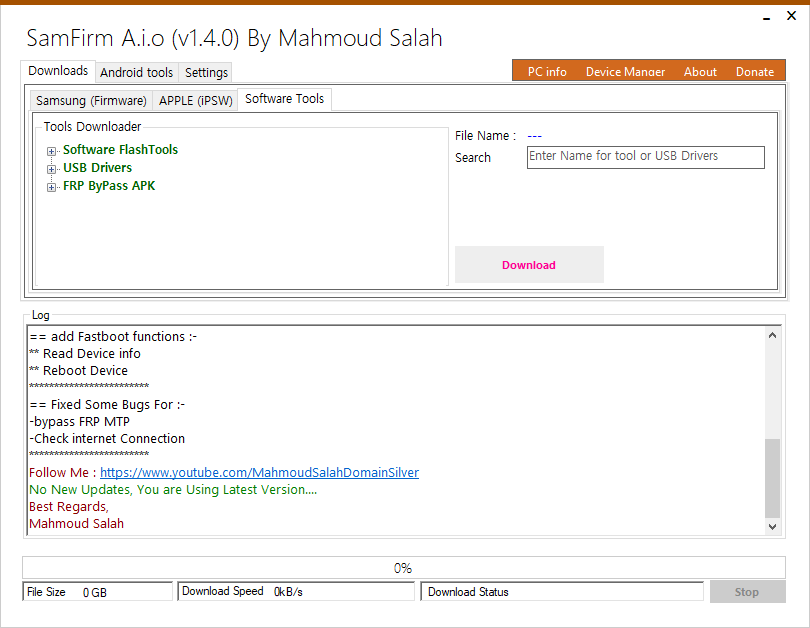Click the File Size 0 GB field

pos(97,592)
